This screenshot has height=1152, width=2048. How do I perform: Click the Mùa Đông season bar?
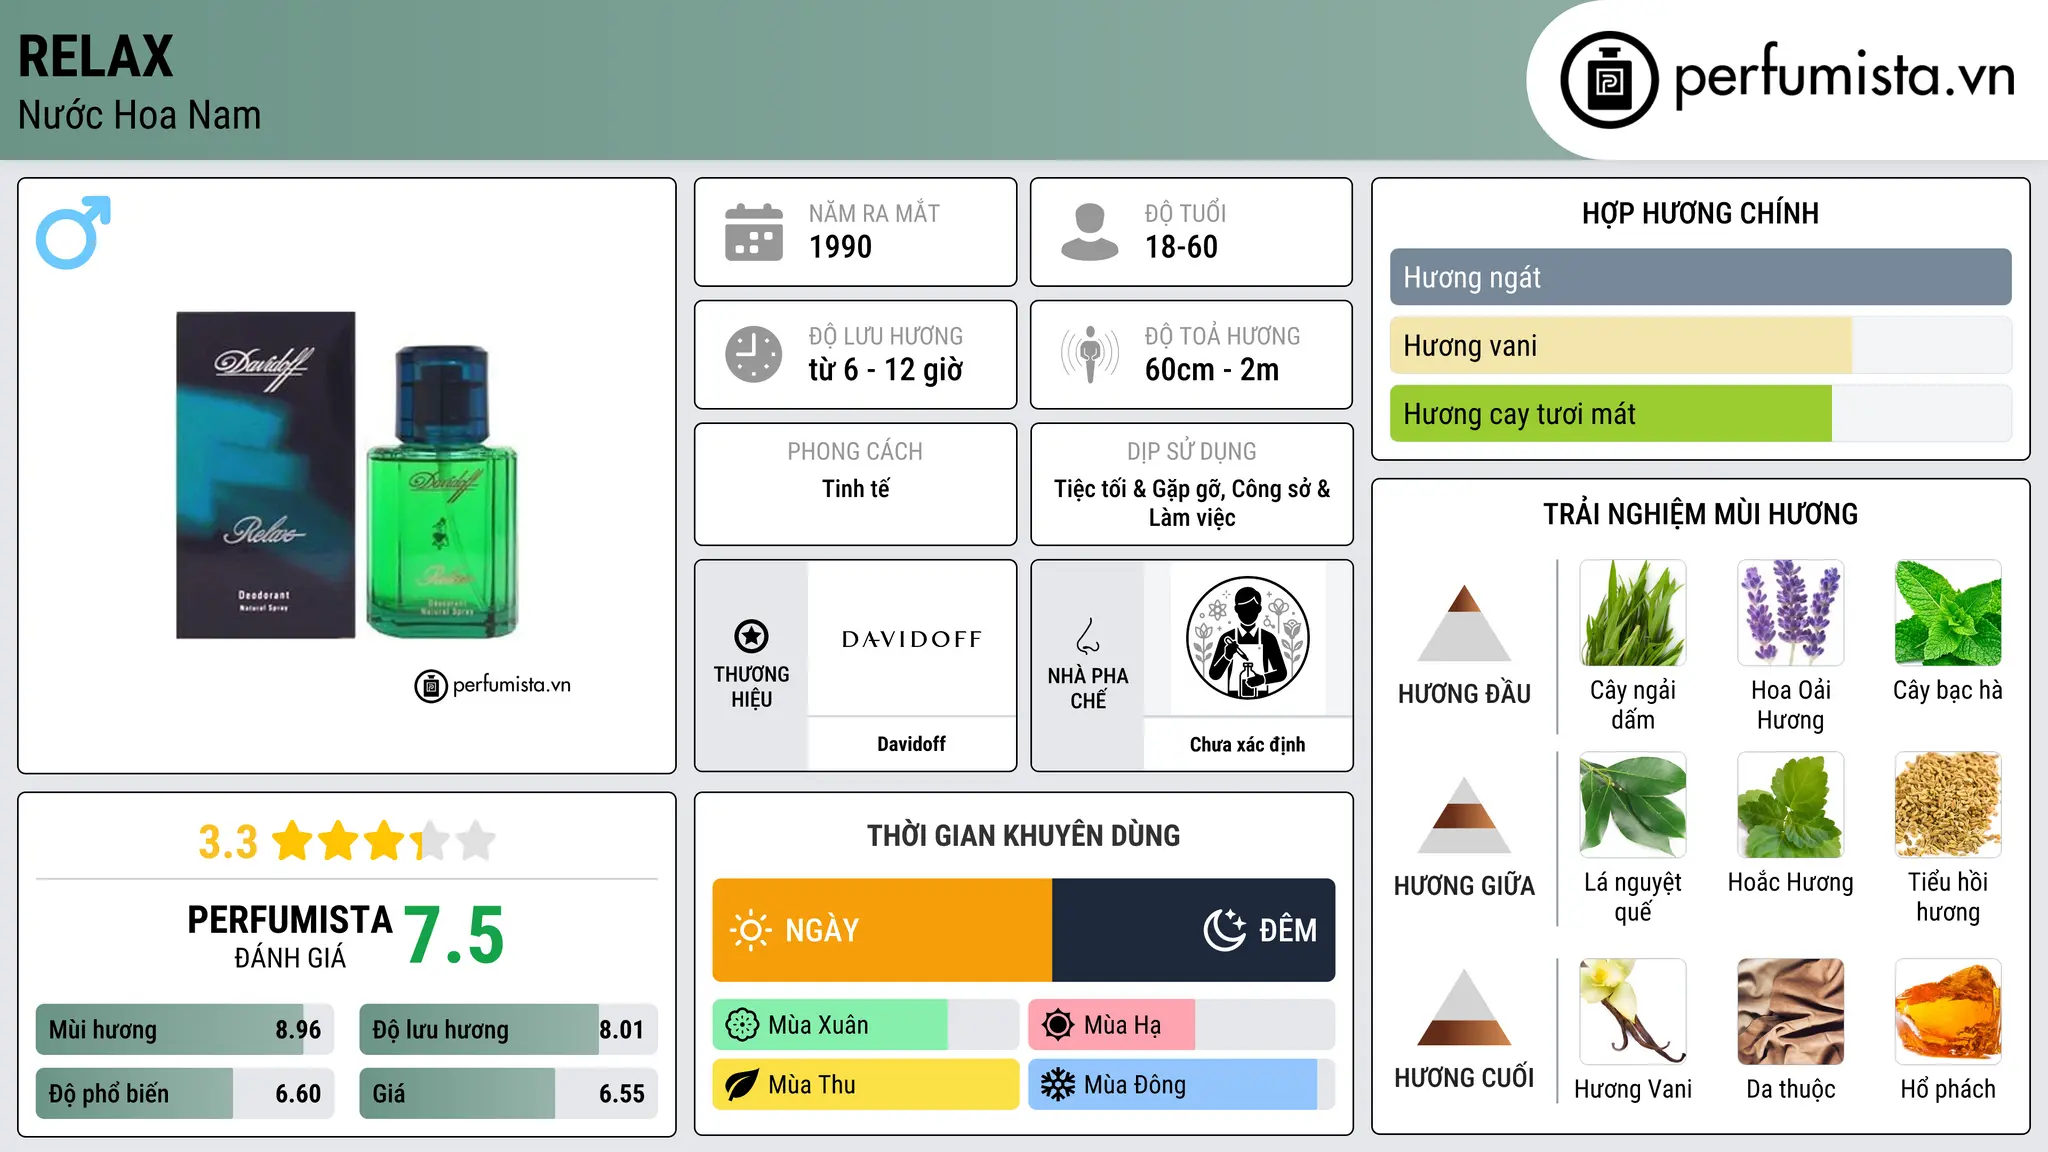[1181, 1085]
